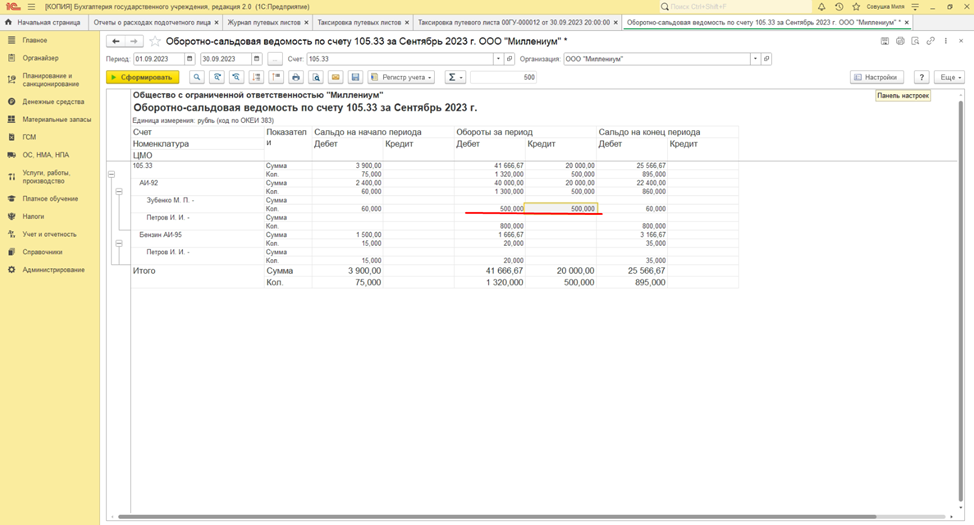This screenshot has width=974, height=525.
Task: Open the vertical dots more-options icon
Action: [945, 41]
